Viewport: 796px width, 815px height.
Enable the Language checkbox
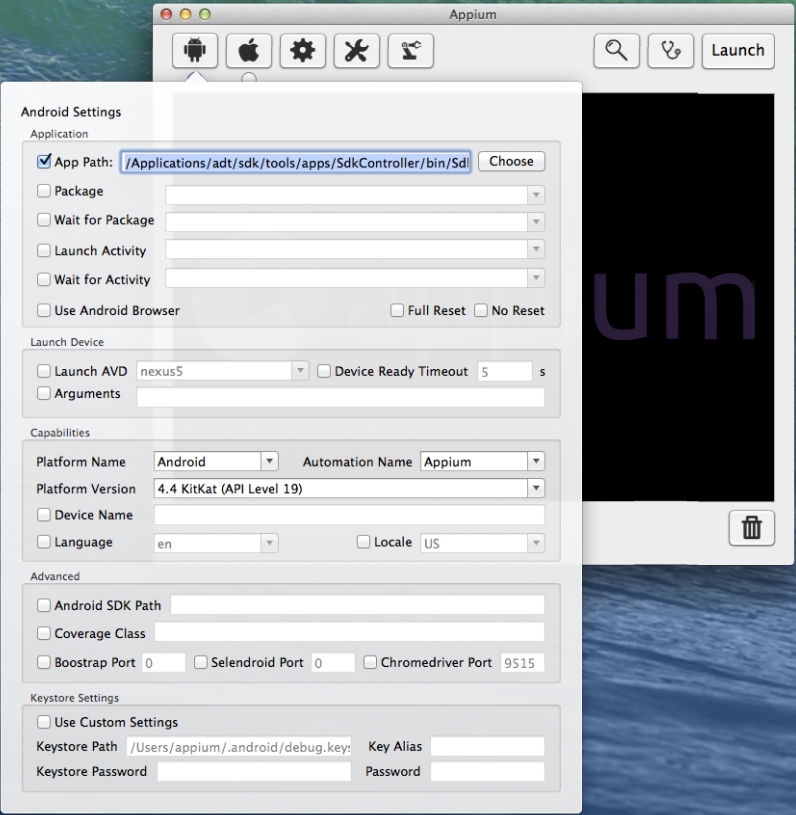(x=44, y=542)
